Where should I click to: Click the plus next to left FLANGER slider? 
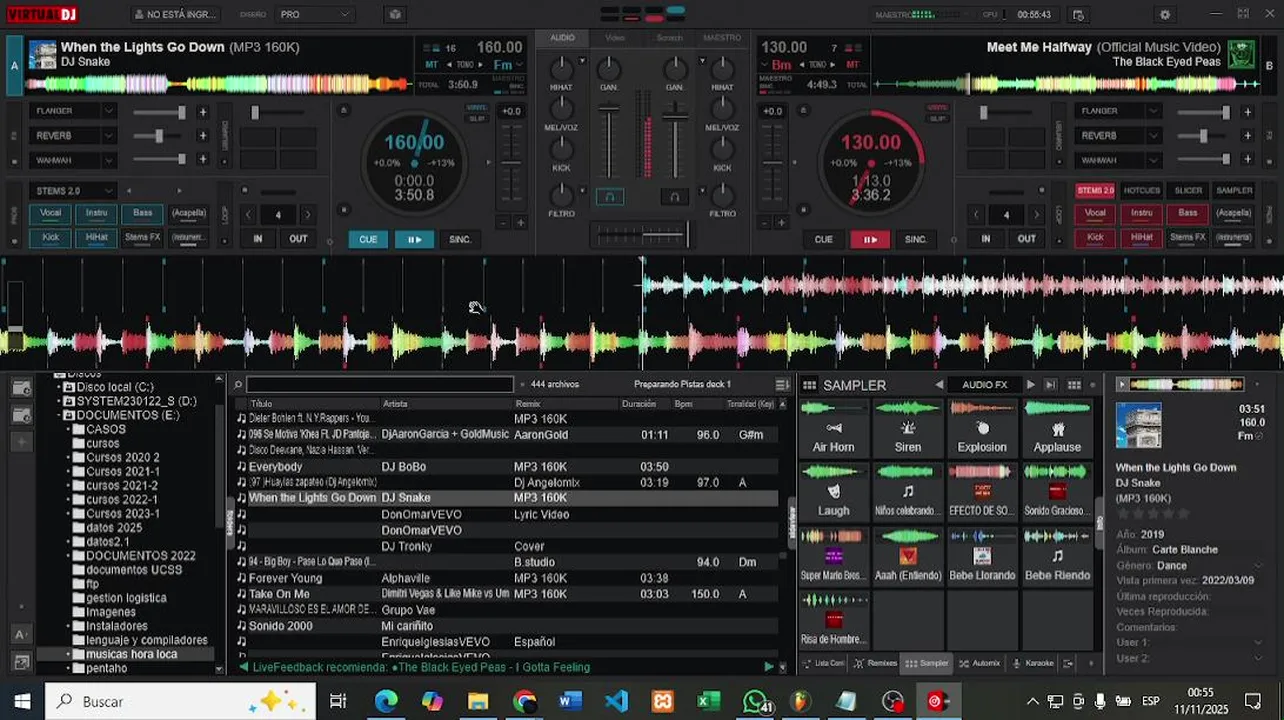(x=202, y=112)
